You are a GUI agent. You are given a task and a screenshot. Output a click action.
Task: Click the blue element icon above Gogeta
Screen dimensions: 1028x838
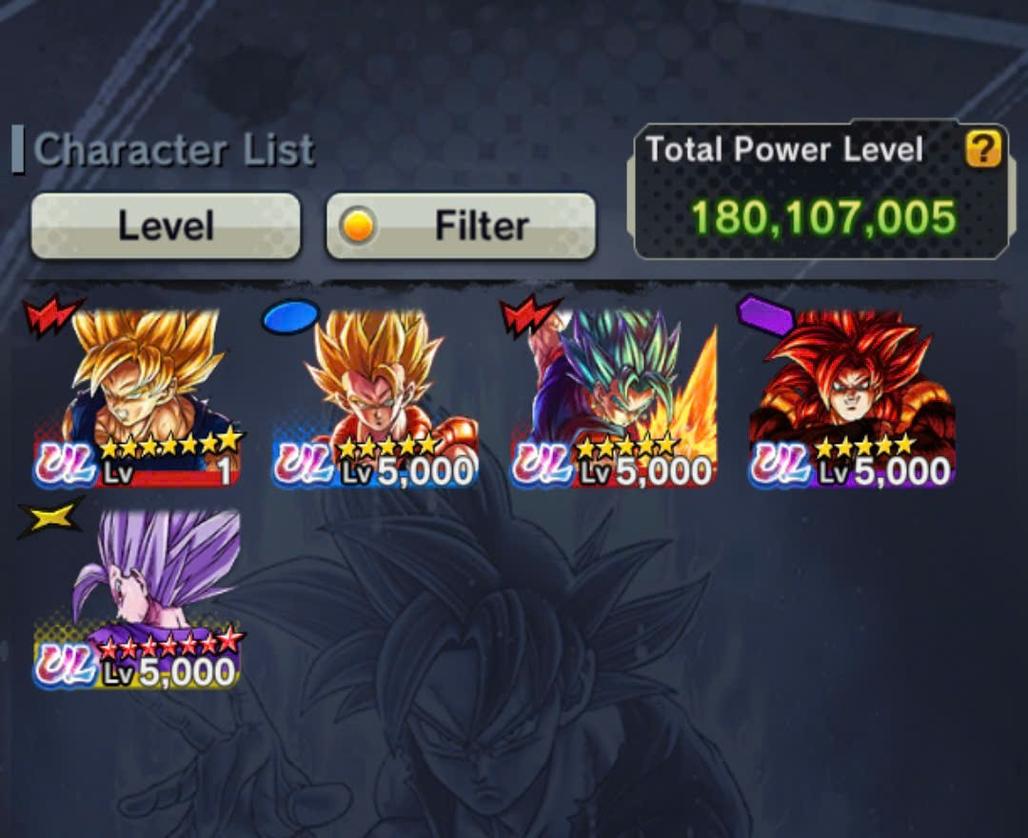tap(290, 317)
